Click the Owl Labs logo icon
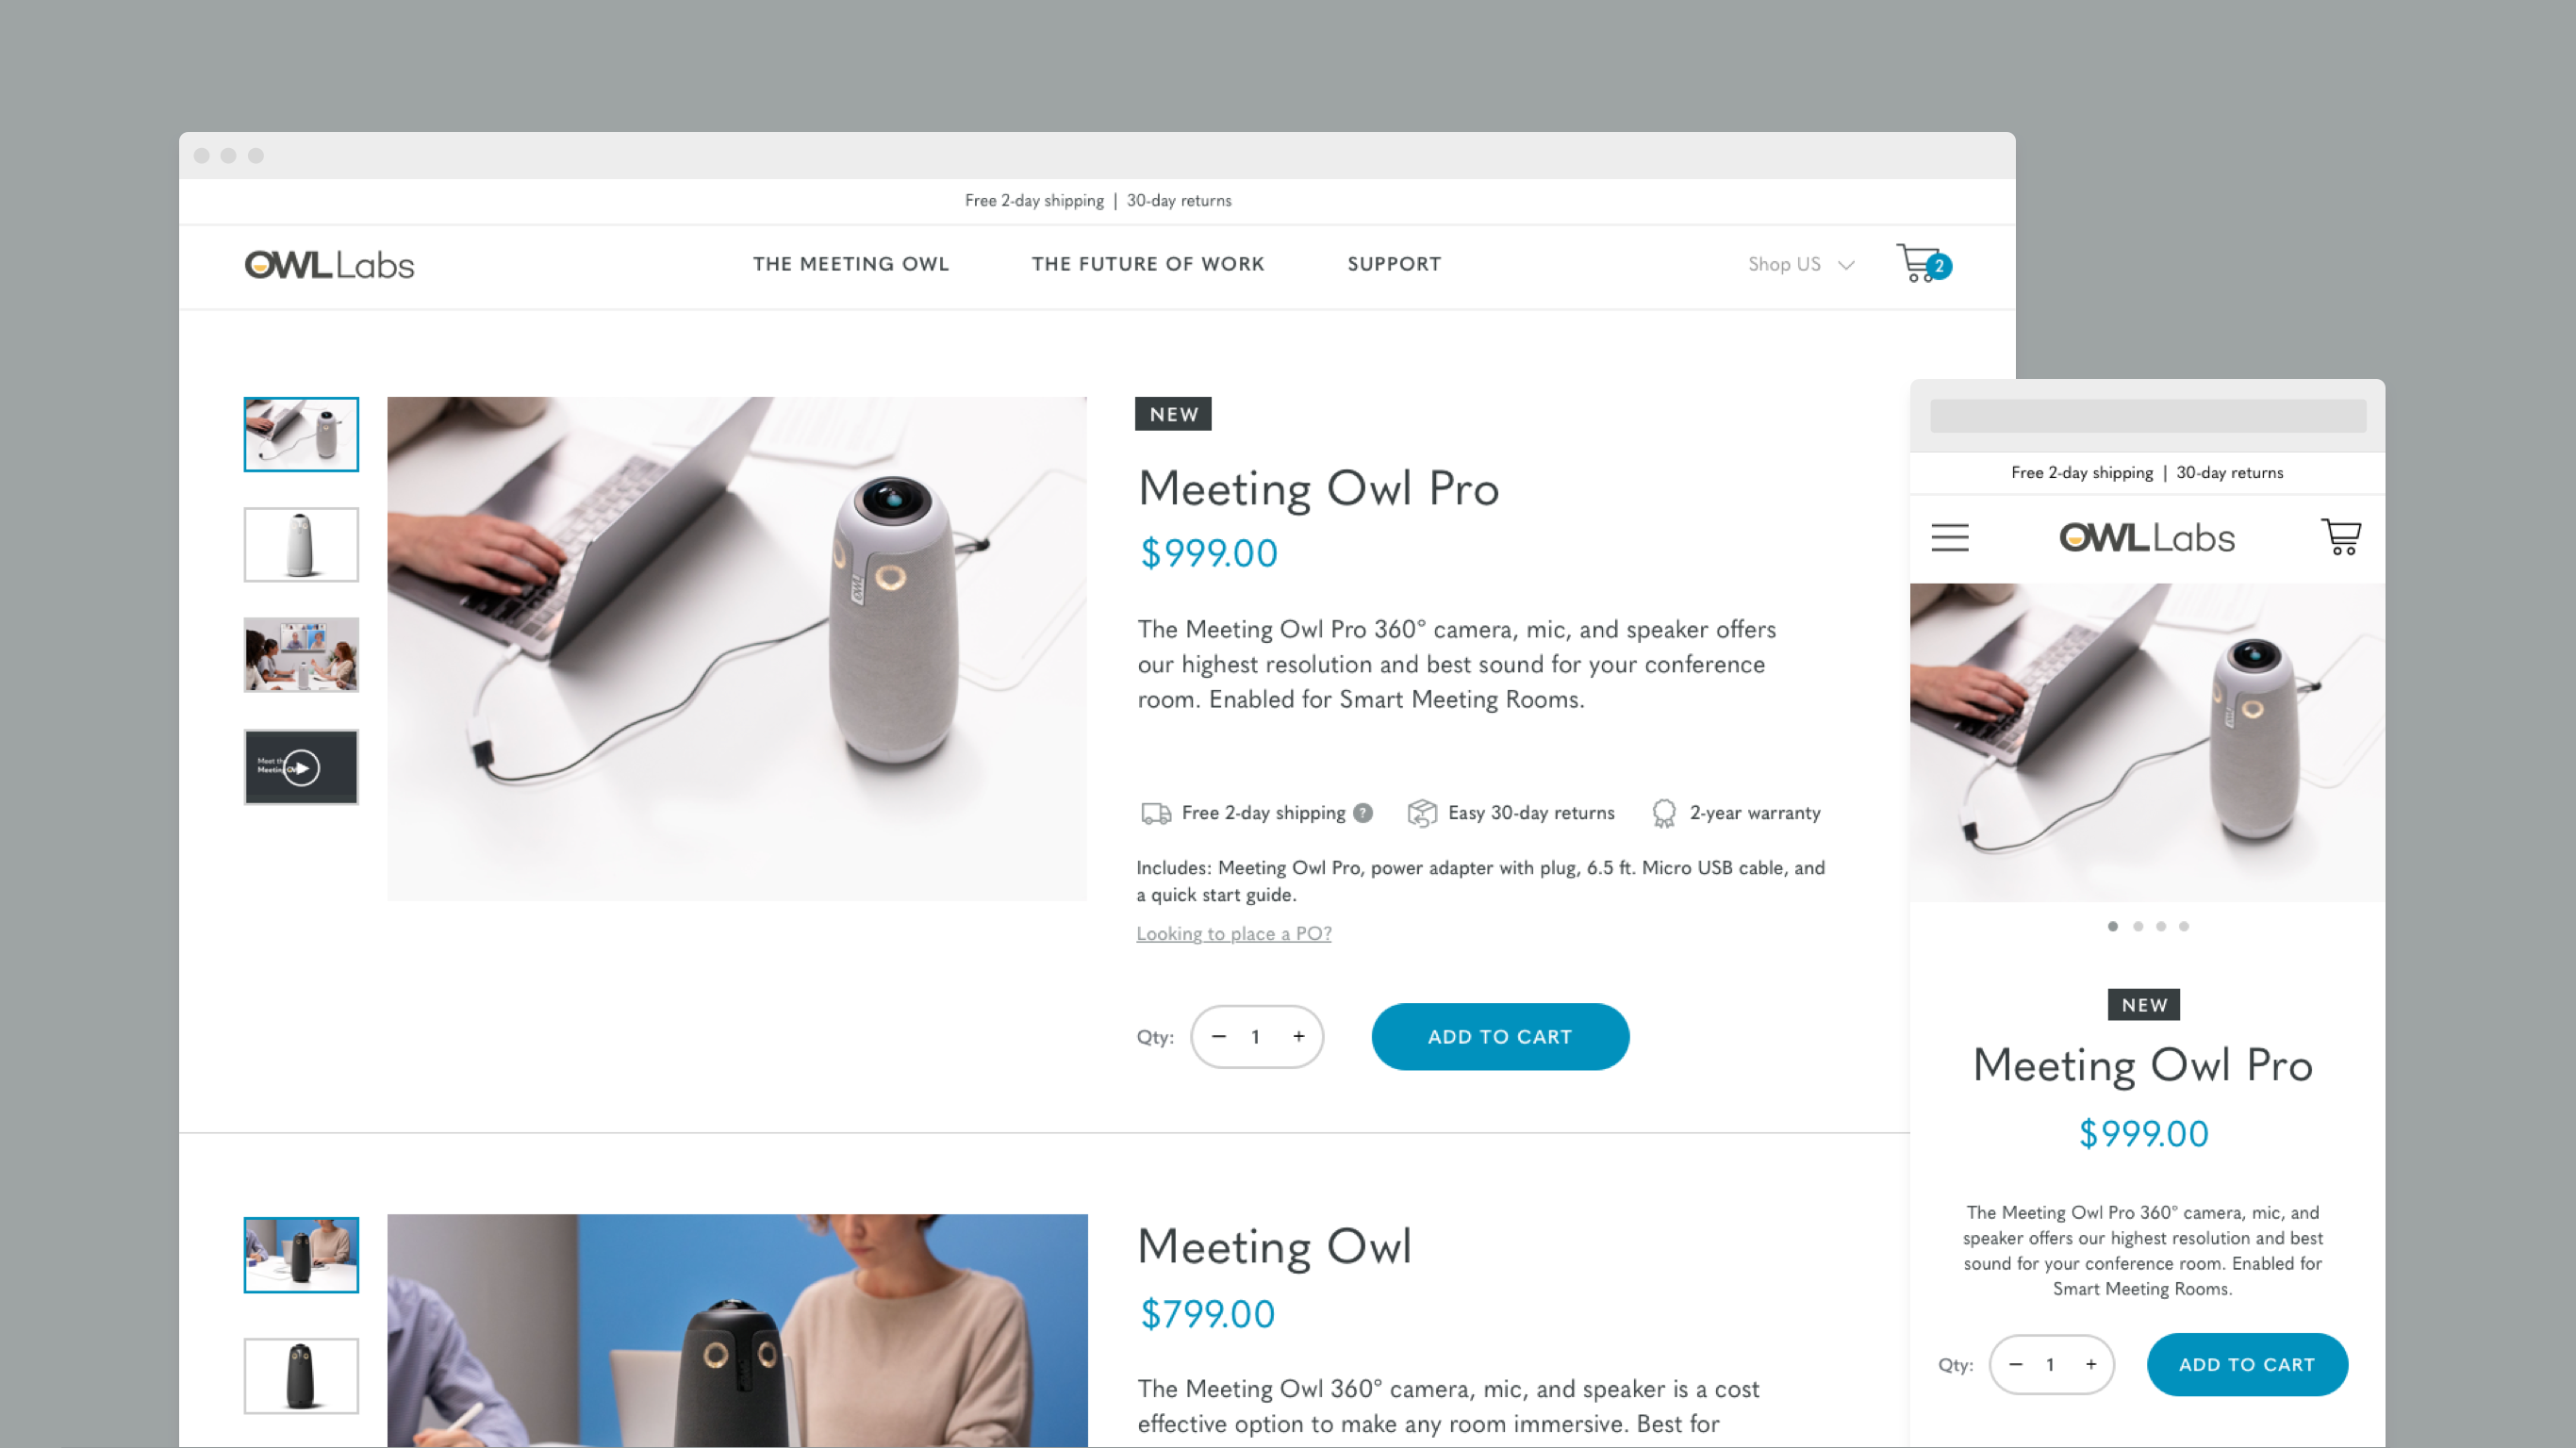This screenshot has width=2576, height=1448. 329,265
